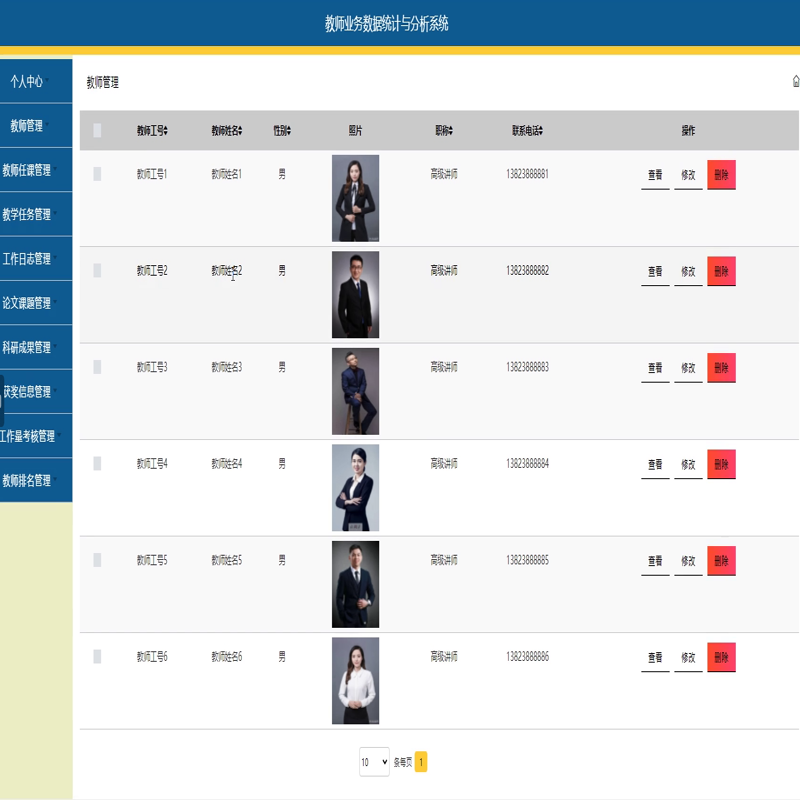Screen dimensions: 800x800
Task: Check the box for 教师工号3 row
Action: [97, 367]
